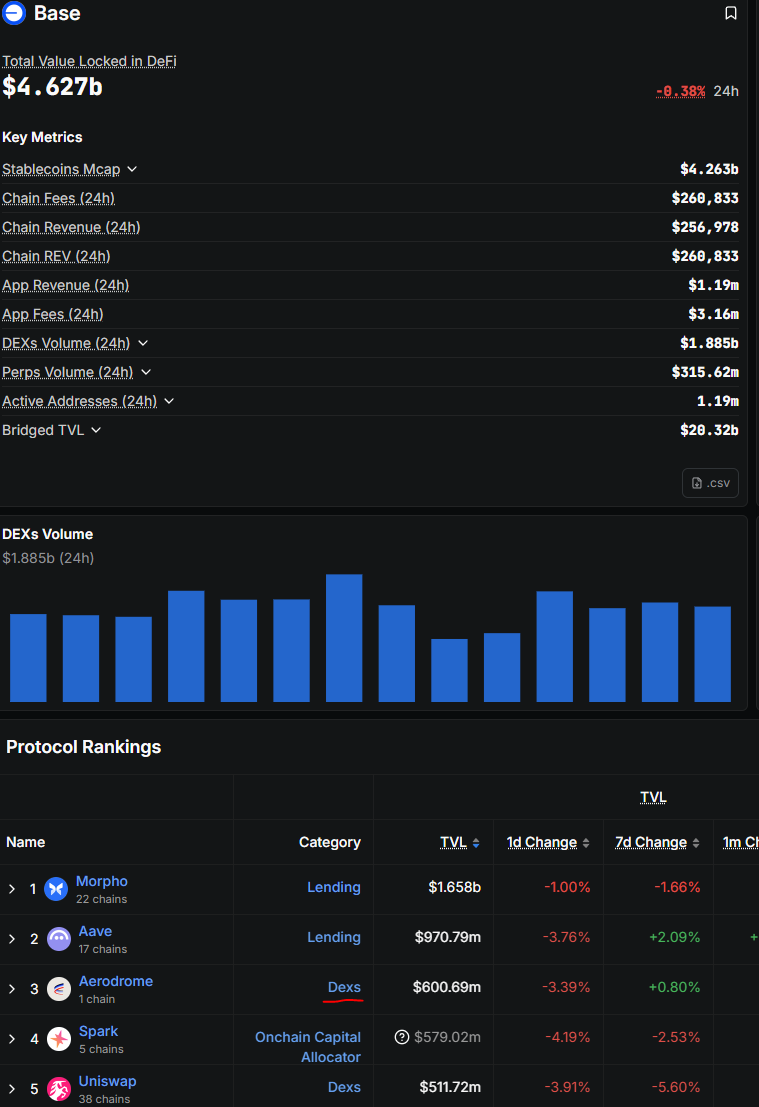Click the Protocol Rankings heading

[83, 747]
